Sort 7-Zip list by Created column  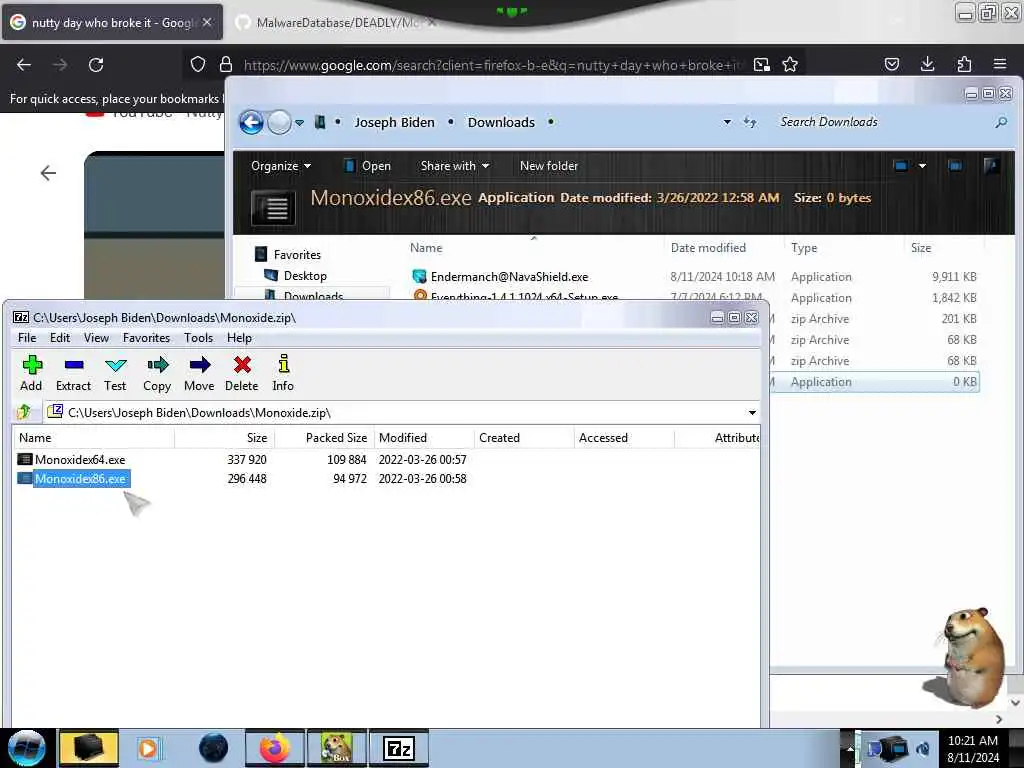pos(524,438)
